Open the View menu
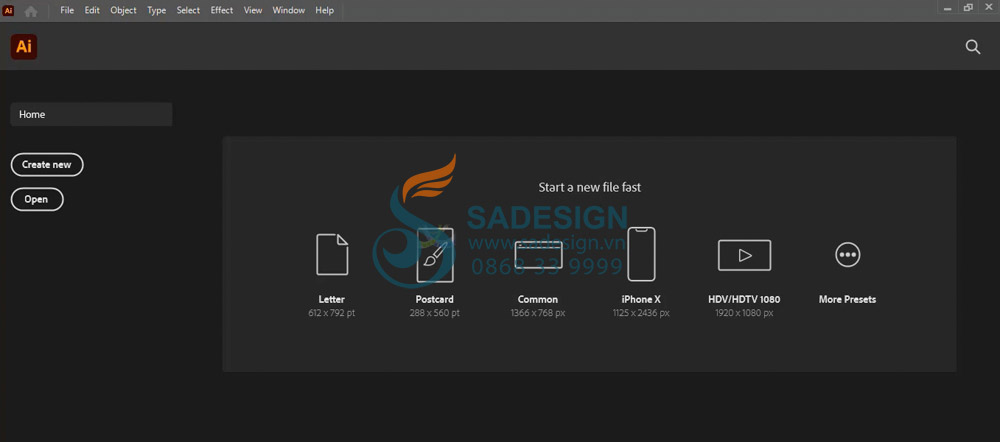The image size is (1000, 442). click(x=253, y=10)
